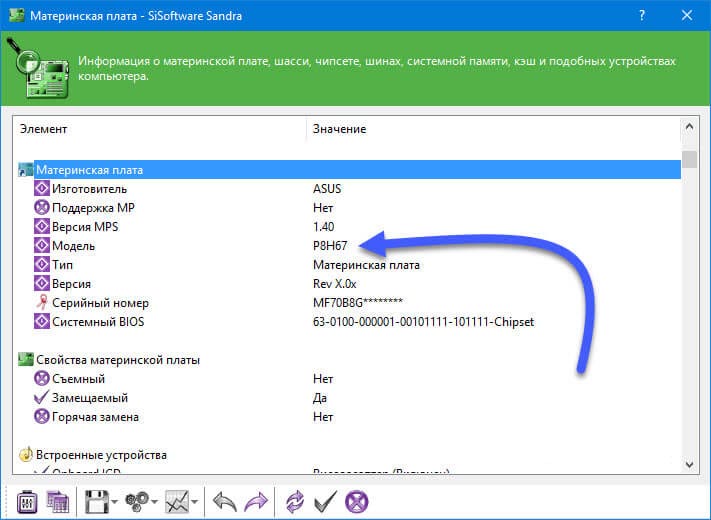Click the chart graph icon
The image size is (711, 520).
point(177,502)
